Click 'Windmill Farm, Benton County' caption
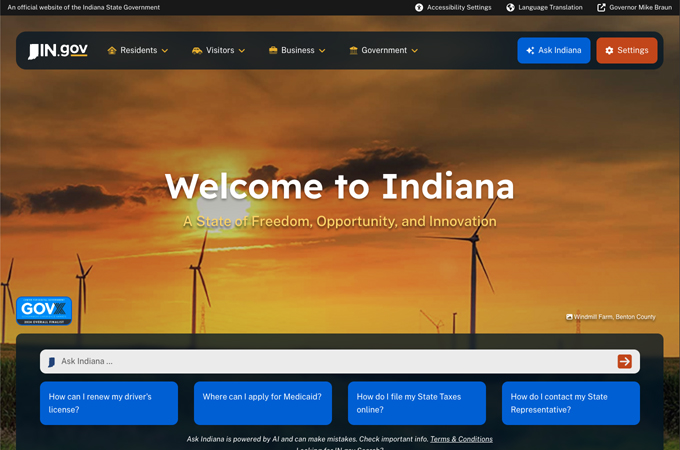This screenshot has width=680, height=450. pyautogui.click(x=615, y=317)
